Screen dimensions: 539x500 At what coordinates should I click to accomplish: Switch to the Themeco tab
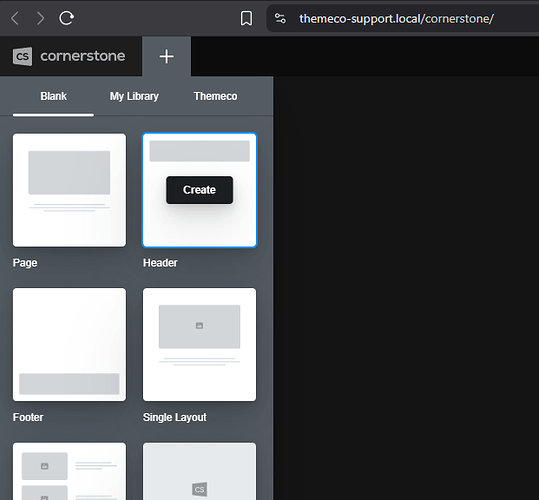coord(215,96)
